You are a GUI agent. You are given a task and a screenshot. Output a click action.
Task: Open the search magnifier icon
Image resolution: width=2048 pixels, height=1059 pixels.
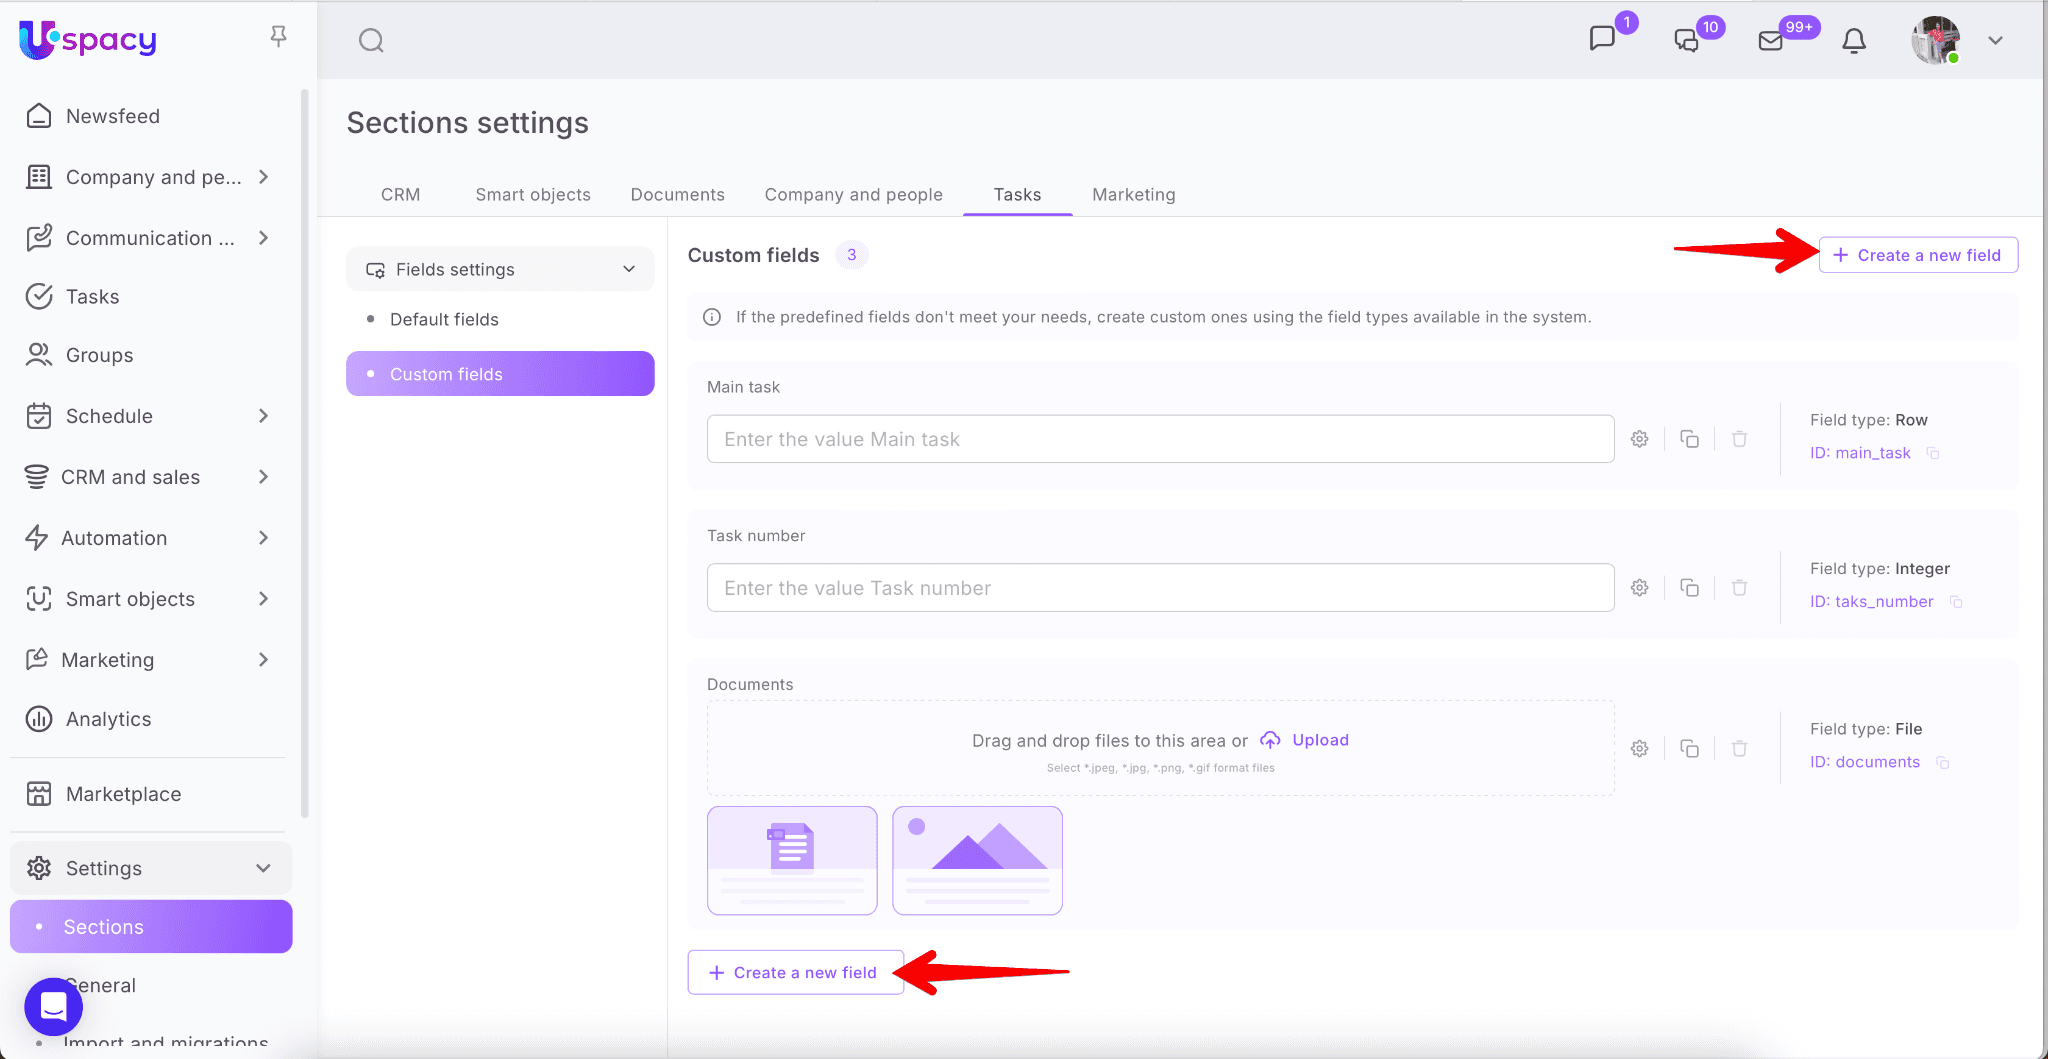371,40
